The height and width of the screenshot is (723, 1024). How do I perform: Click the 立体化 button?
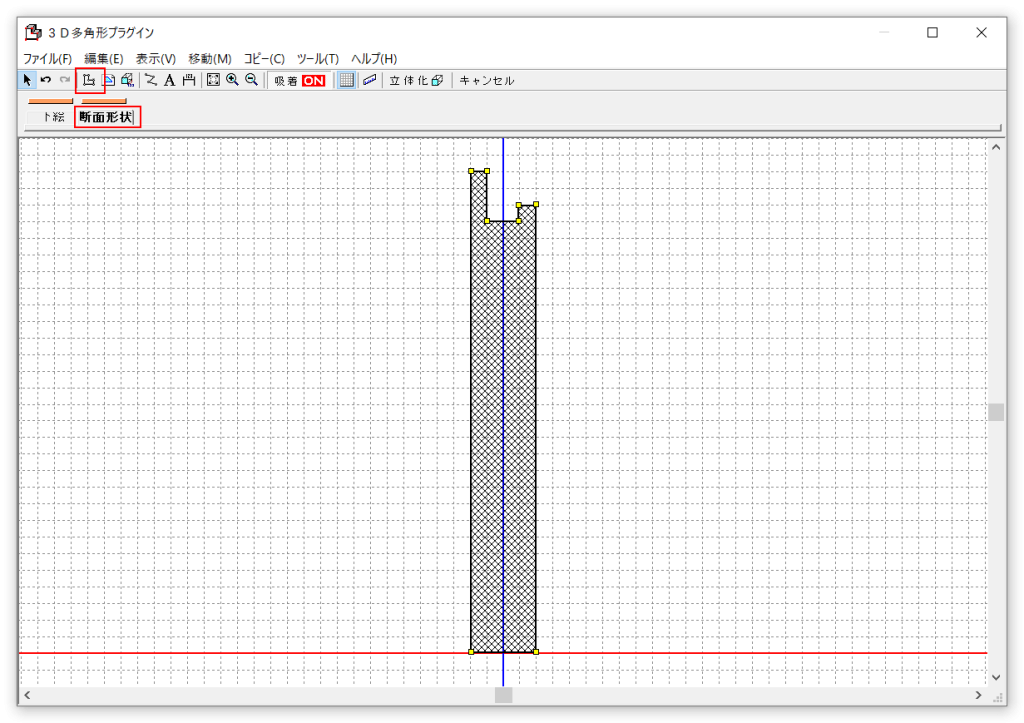pyautogui.click(x=416, y=81)
